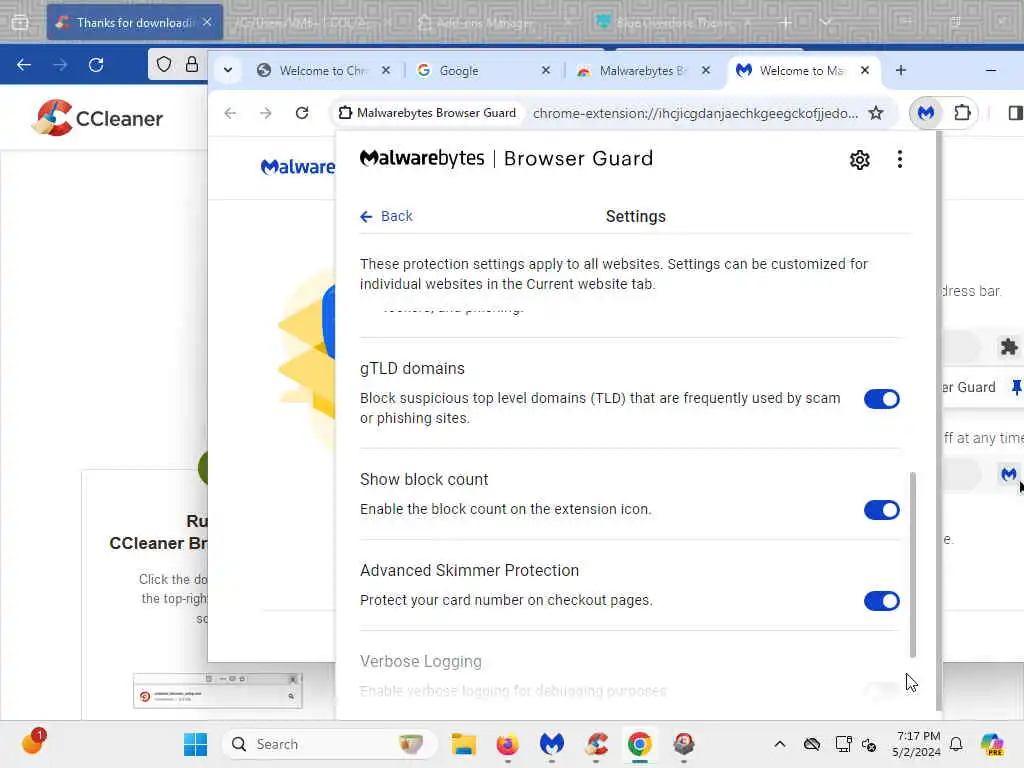Toggle gTLD domains blocking switch
This screenshot has width=1024, height=768.
click(x=882, y=399)
